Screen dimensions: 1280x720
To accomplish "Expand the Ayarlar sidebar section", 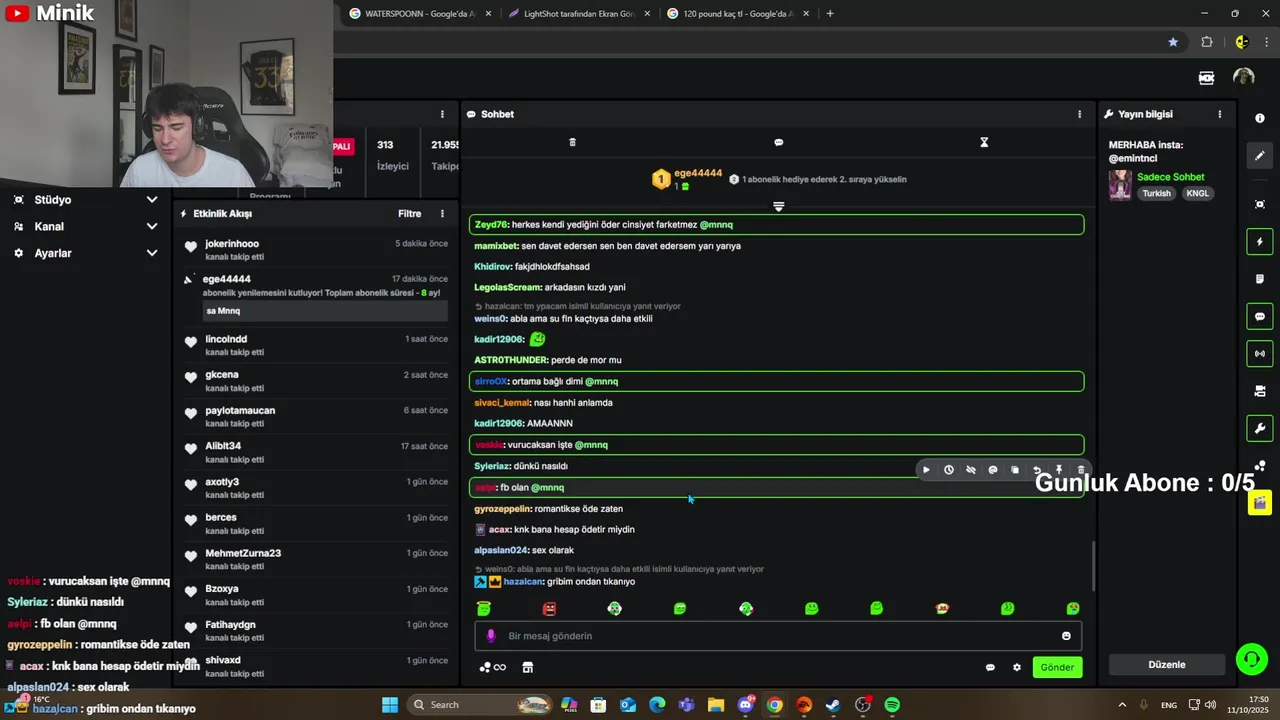I will (152, 253).
